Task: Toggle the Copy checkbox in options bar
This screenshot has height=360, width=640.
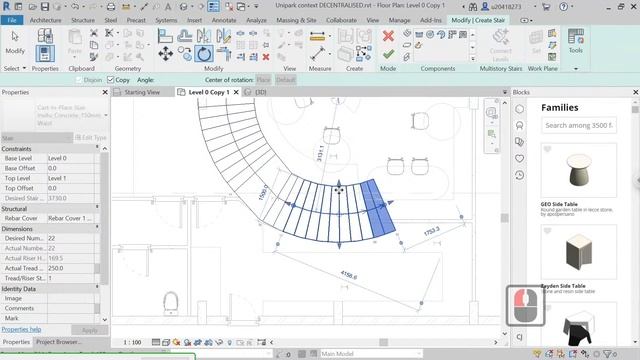Action: click(110, 80)
